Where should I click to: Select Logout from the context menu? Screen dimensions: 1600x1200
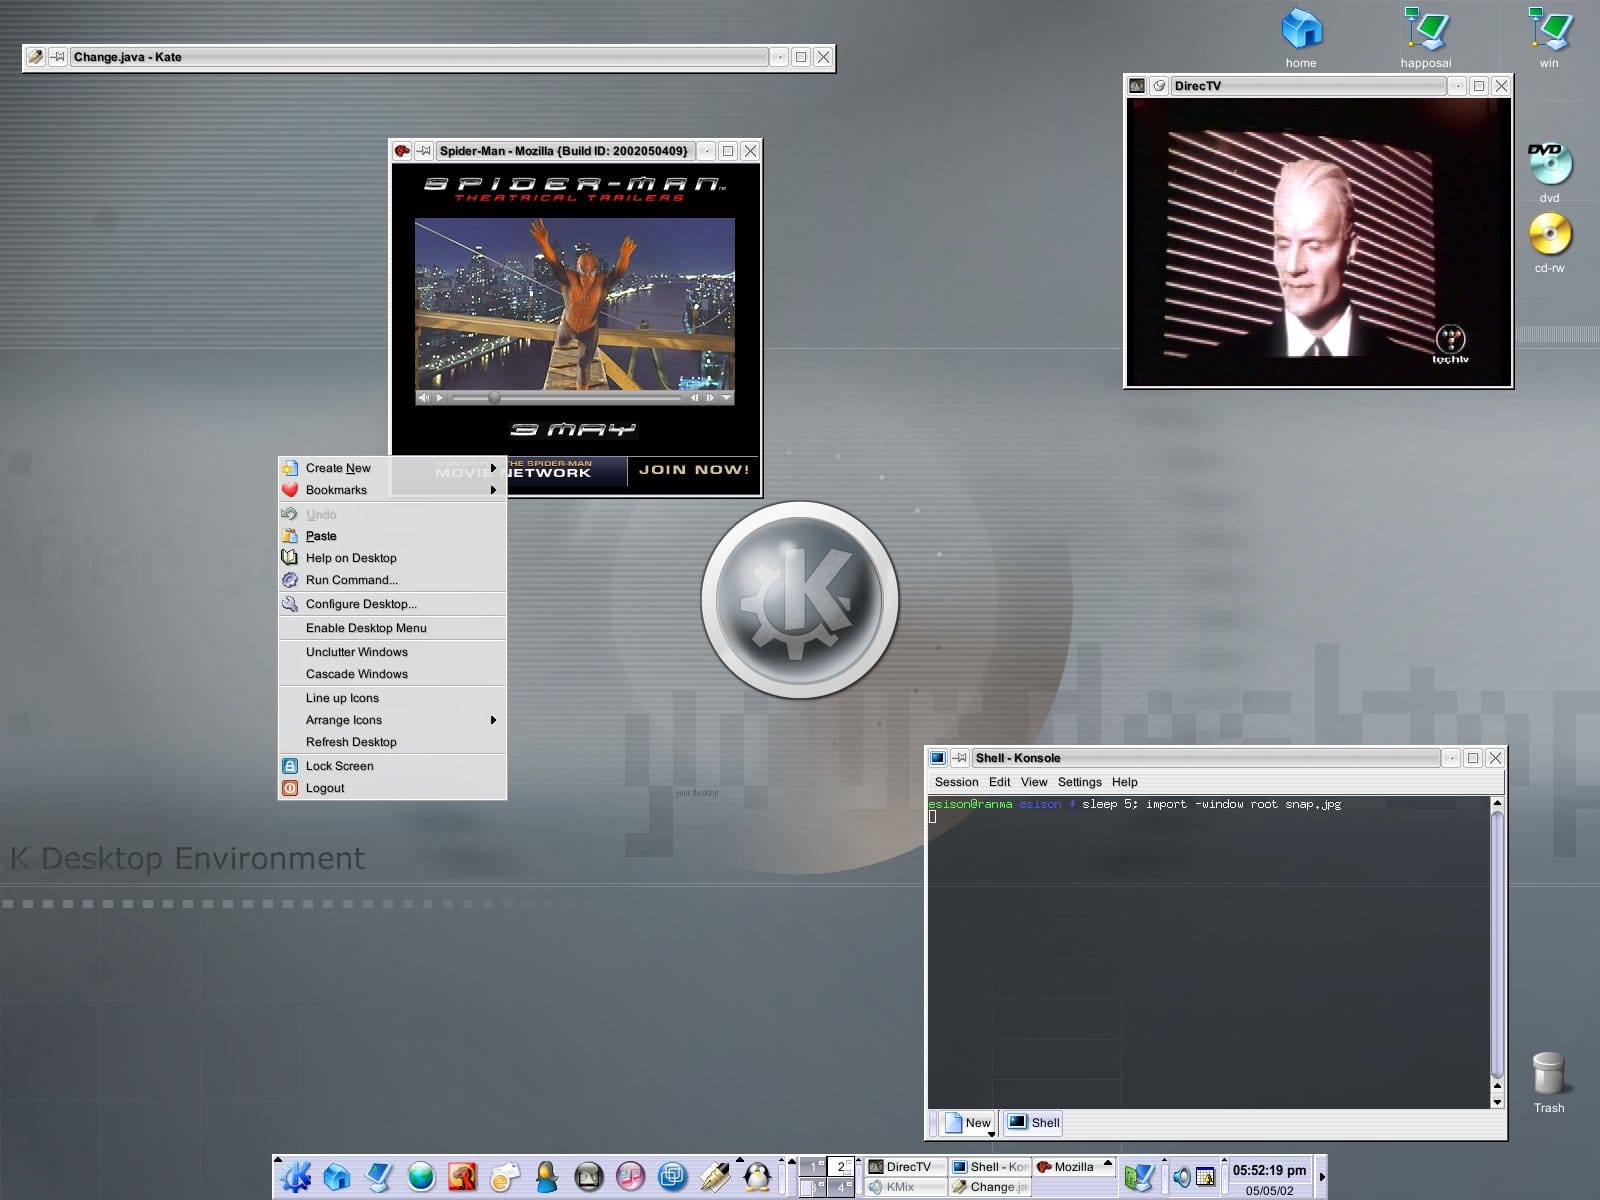[x=392, y=788]
